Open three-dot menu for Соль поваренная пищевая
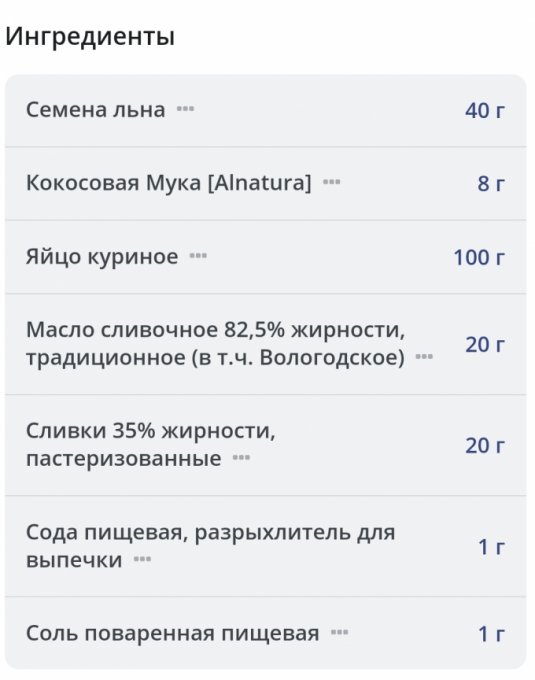Image resolution: width=535 pixels, height=680 pixels. tap(339, 632)
